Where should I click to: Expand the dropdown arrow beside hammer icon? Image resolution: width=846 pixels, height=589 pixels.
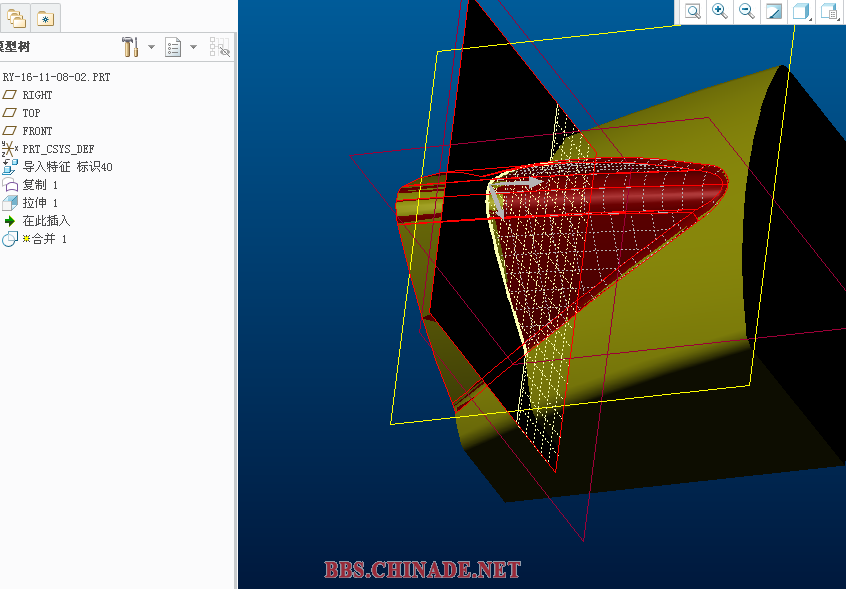pos(151,47)
